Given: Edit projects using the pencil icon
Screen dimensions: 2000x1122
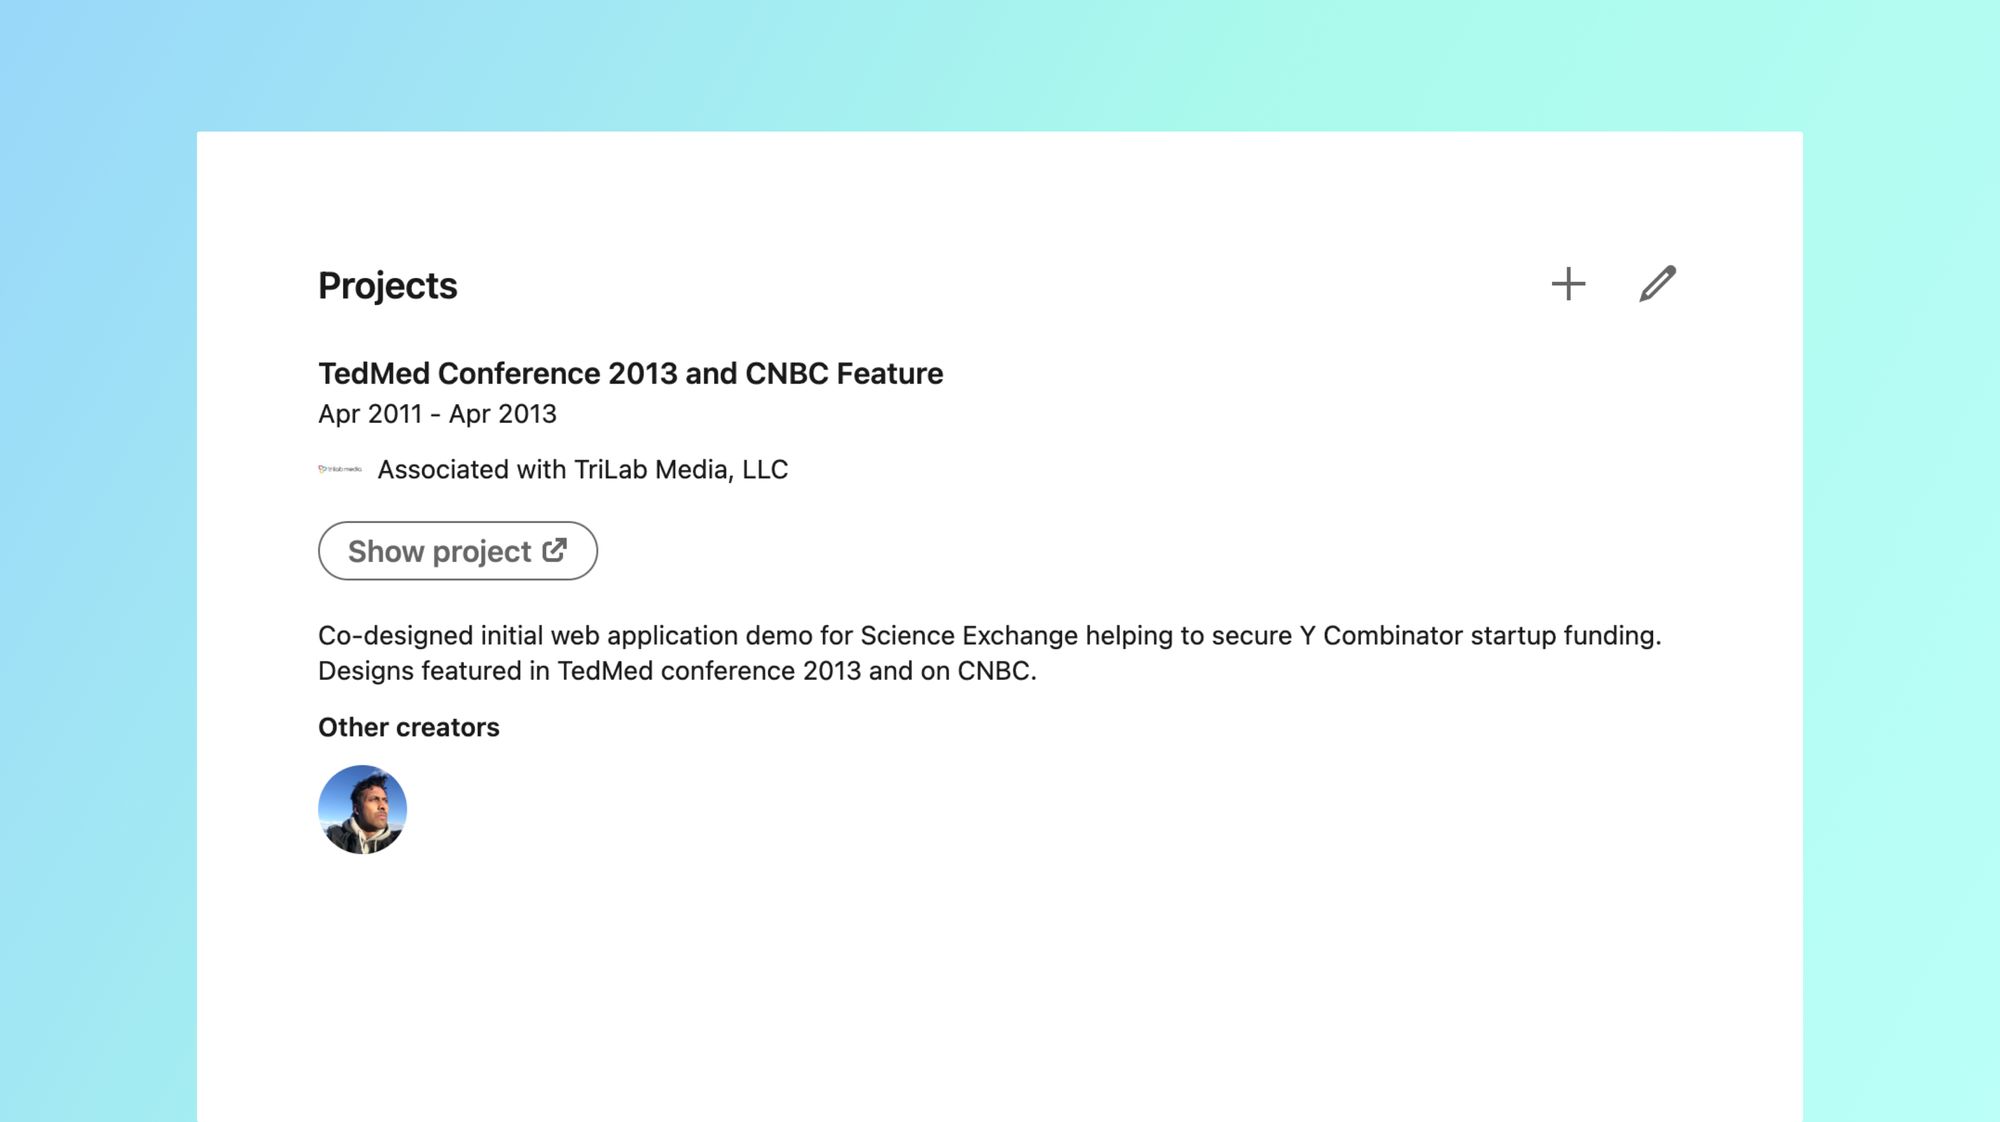Looking at the screenshot, I should coord(1657,284).
